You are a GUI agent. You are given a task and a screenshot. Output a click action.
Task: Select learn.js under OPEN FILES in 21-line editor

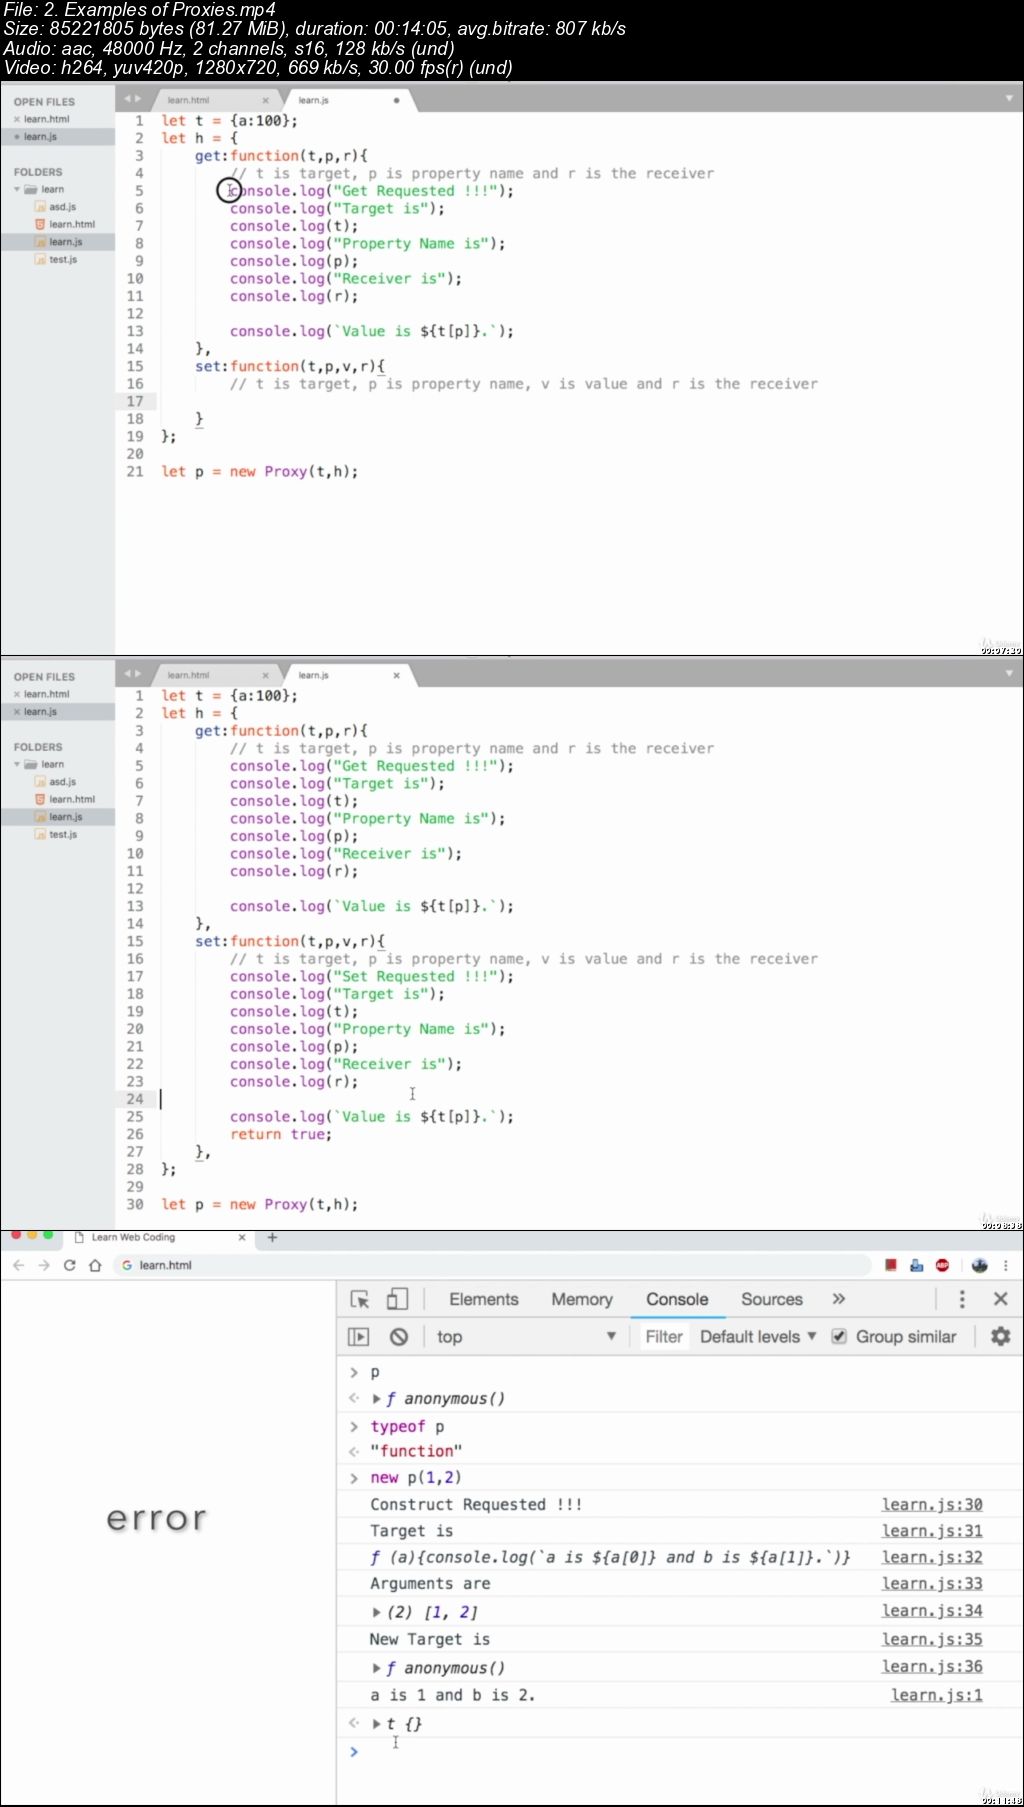(58, 137)
